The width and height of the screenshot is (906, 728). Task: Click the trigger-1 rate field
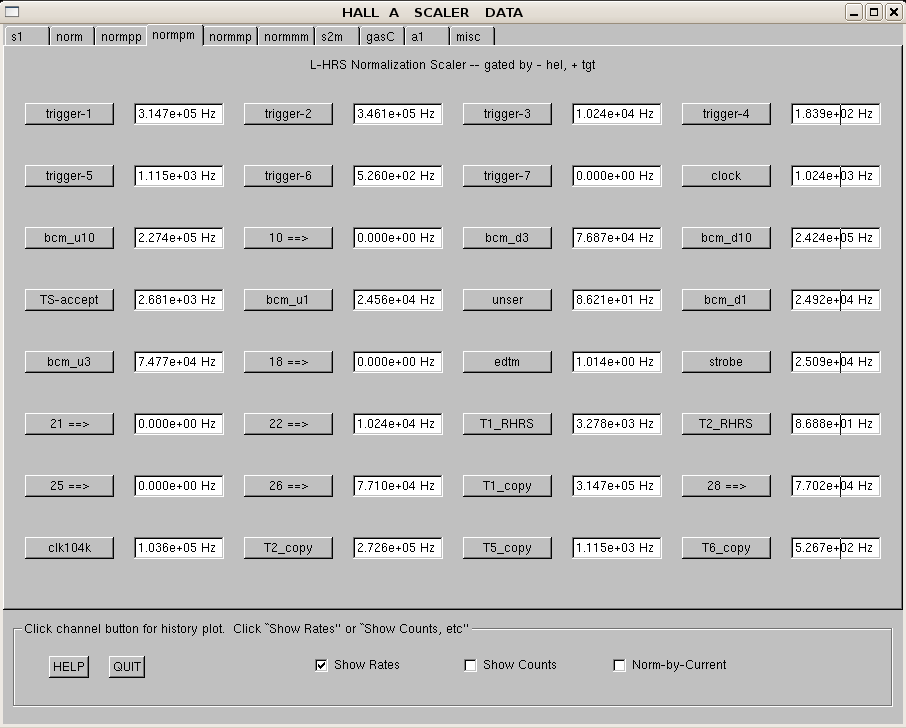tap(179, 114)
